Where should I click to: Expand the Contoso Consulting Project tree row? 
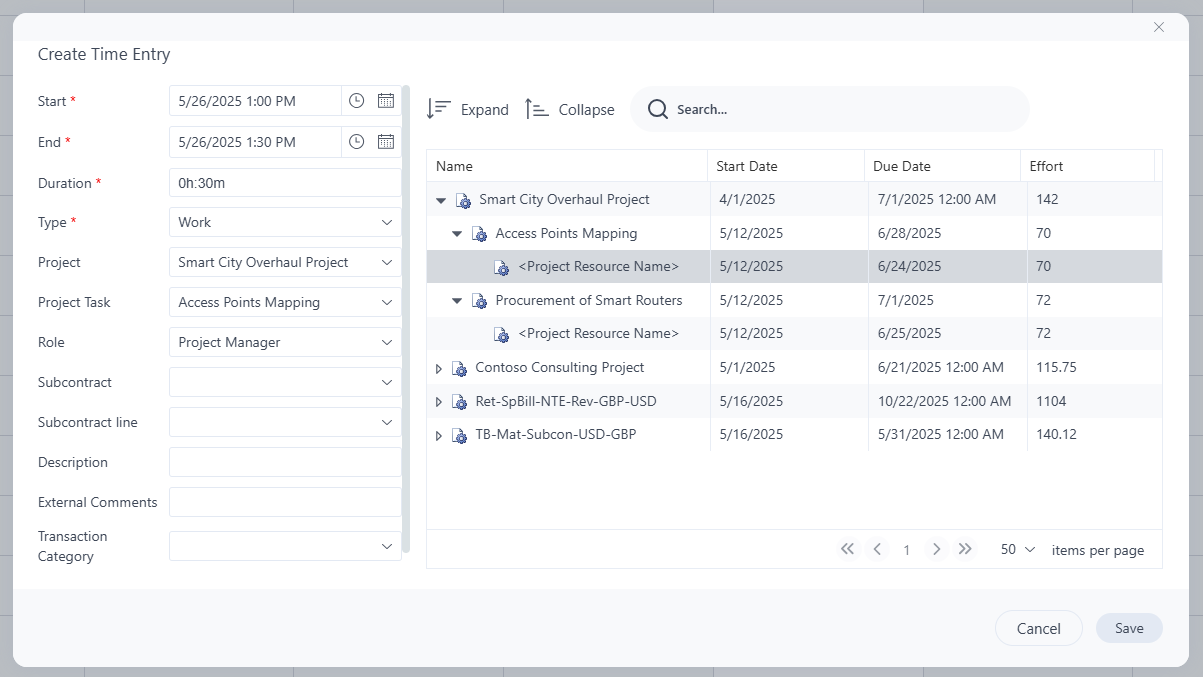[x=438, y=367]
